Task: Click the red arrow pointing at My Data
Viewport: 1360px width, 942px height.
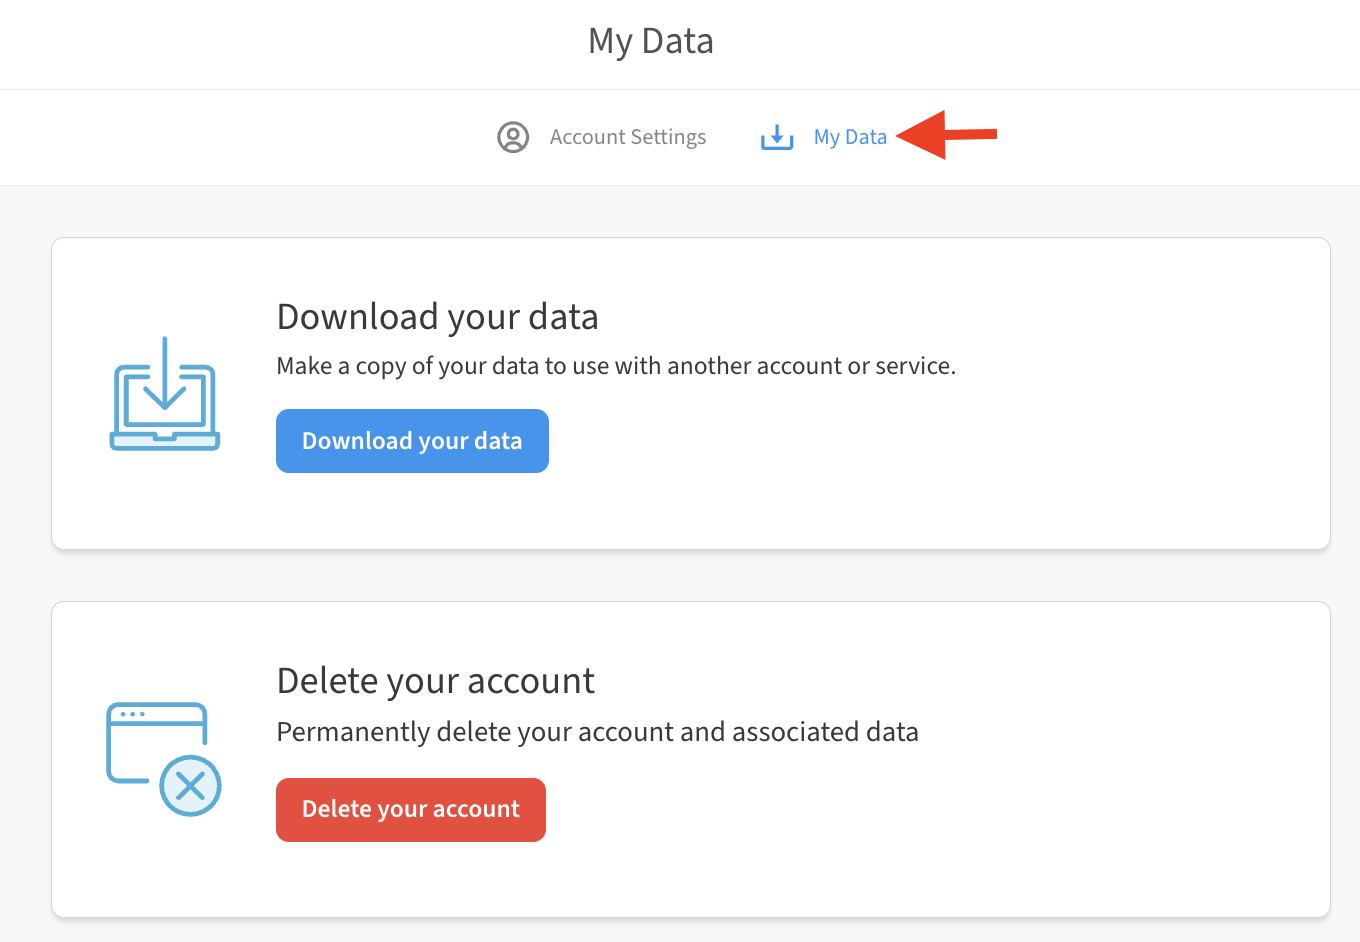Action: point(945,134)
